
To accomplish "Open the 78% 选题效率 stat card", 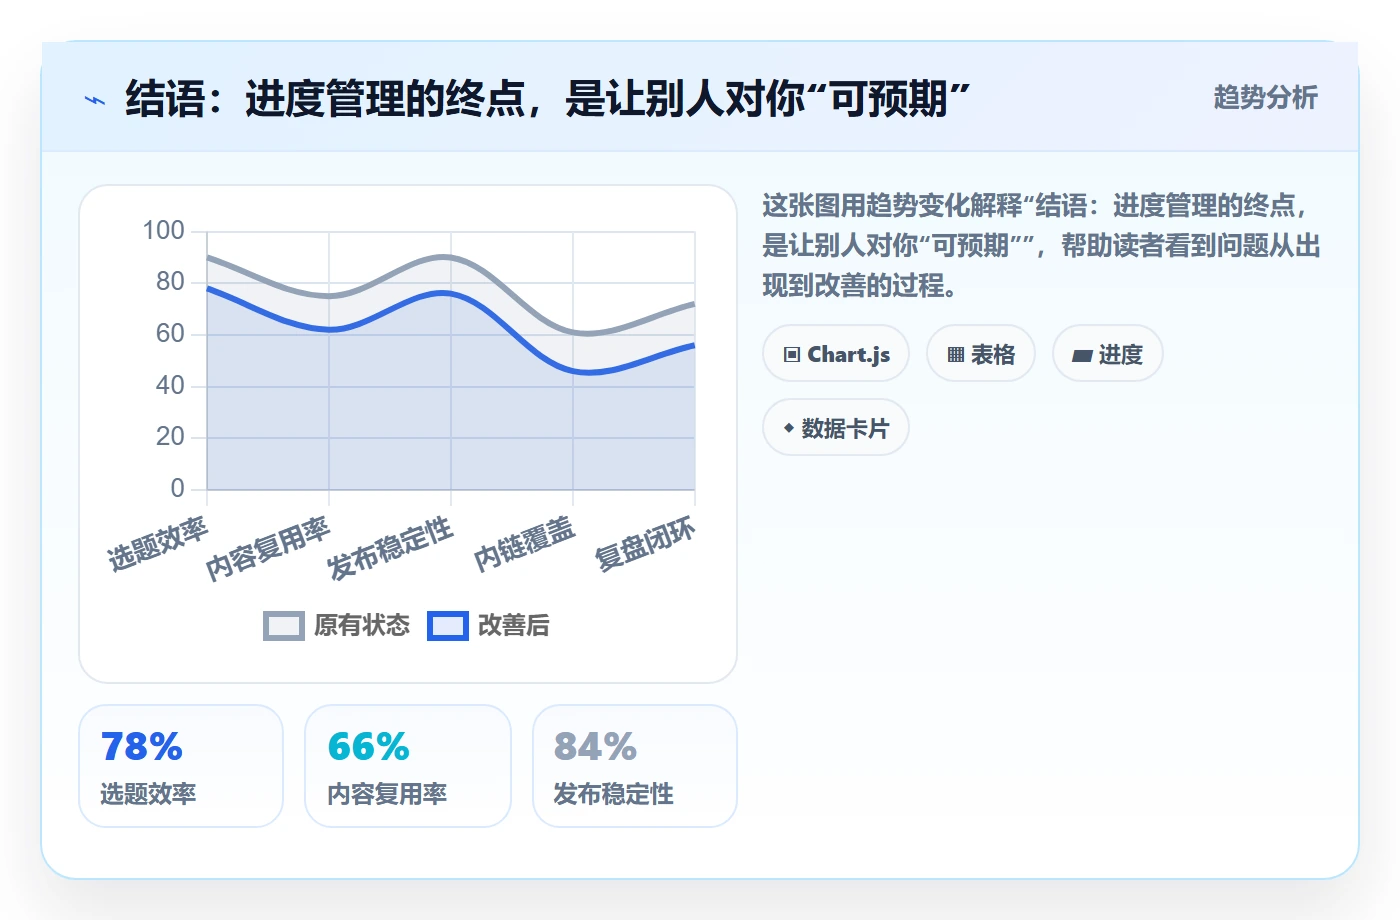I will pos(181,766).
